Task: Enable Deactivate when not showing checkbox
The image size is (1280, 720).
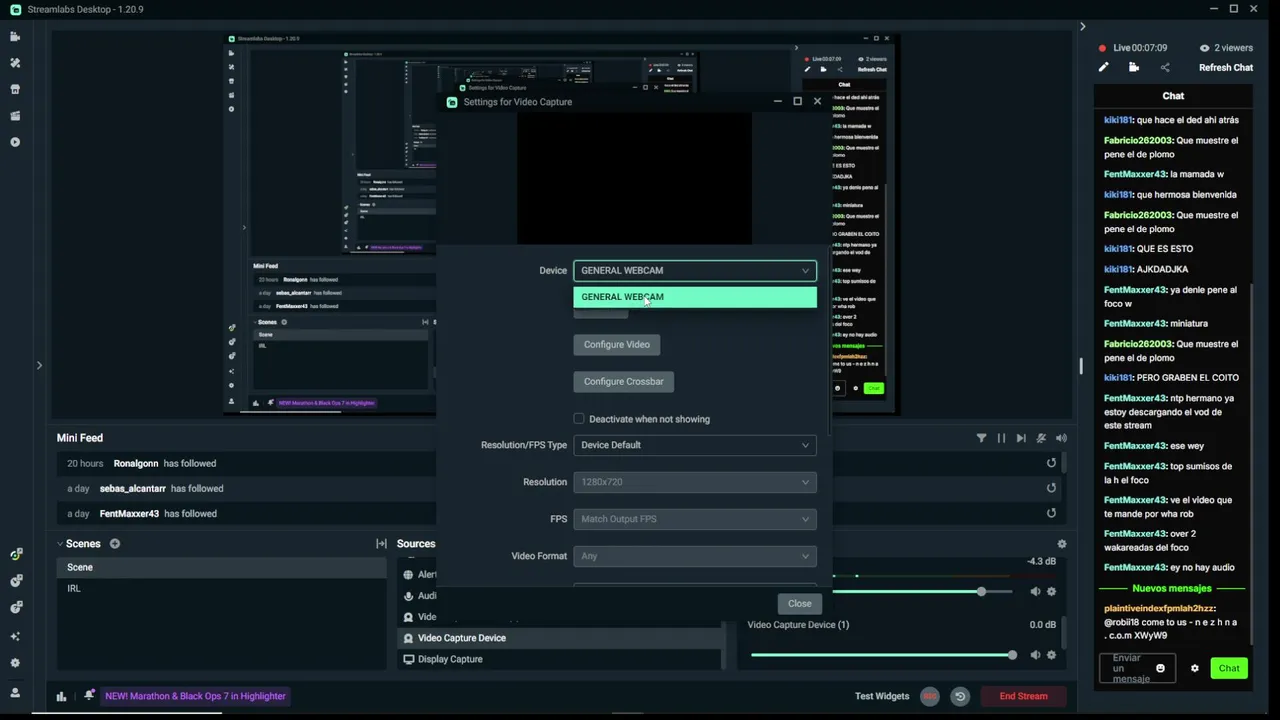Action: (579, 418)
